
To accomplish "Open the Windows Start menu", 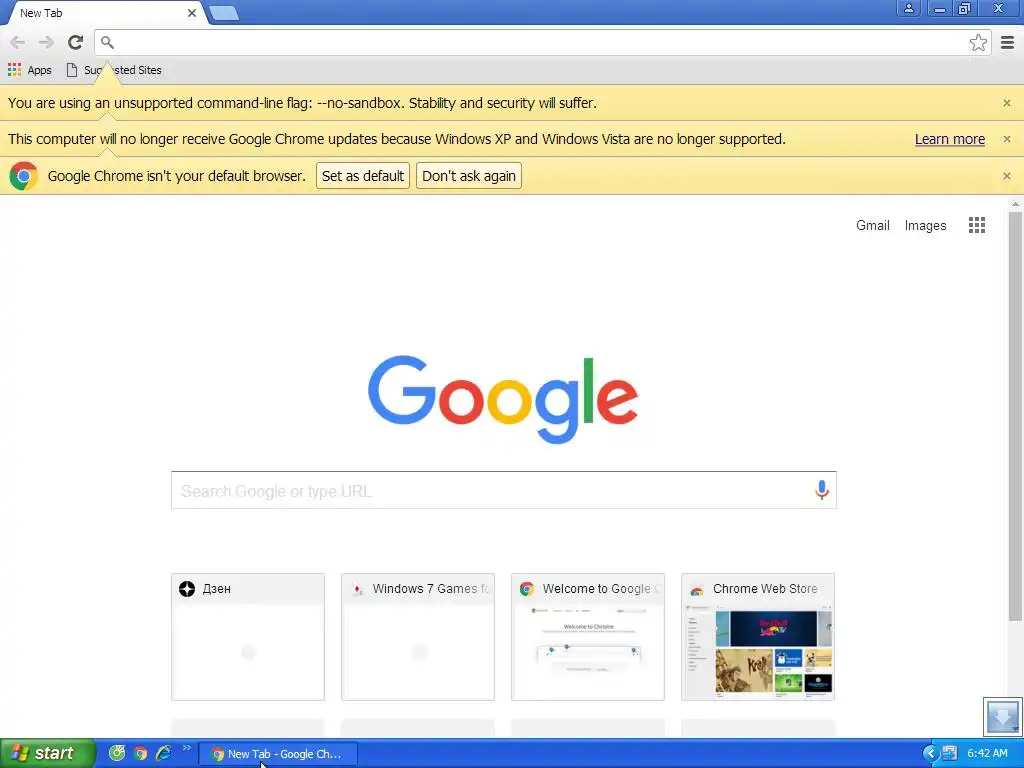I will point(47,753).
